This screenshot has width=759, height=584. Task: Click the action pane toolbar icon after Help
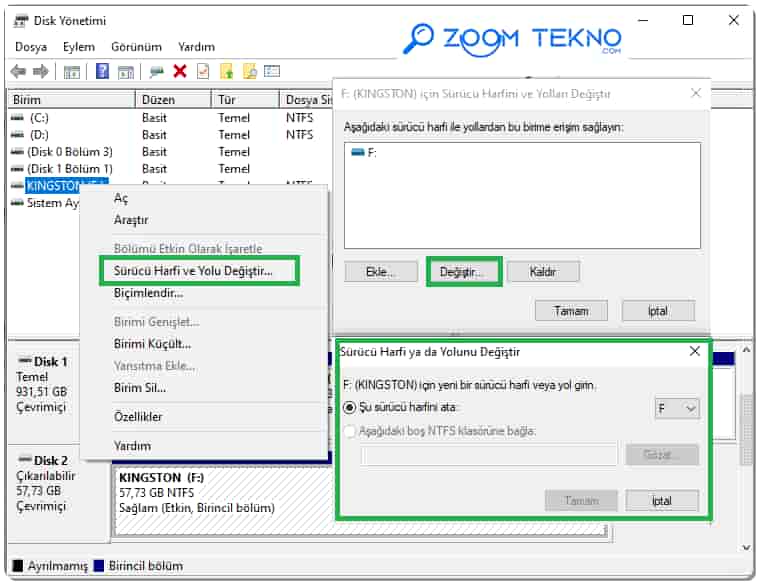(x=126, y=72)
